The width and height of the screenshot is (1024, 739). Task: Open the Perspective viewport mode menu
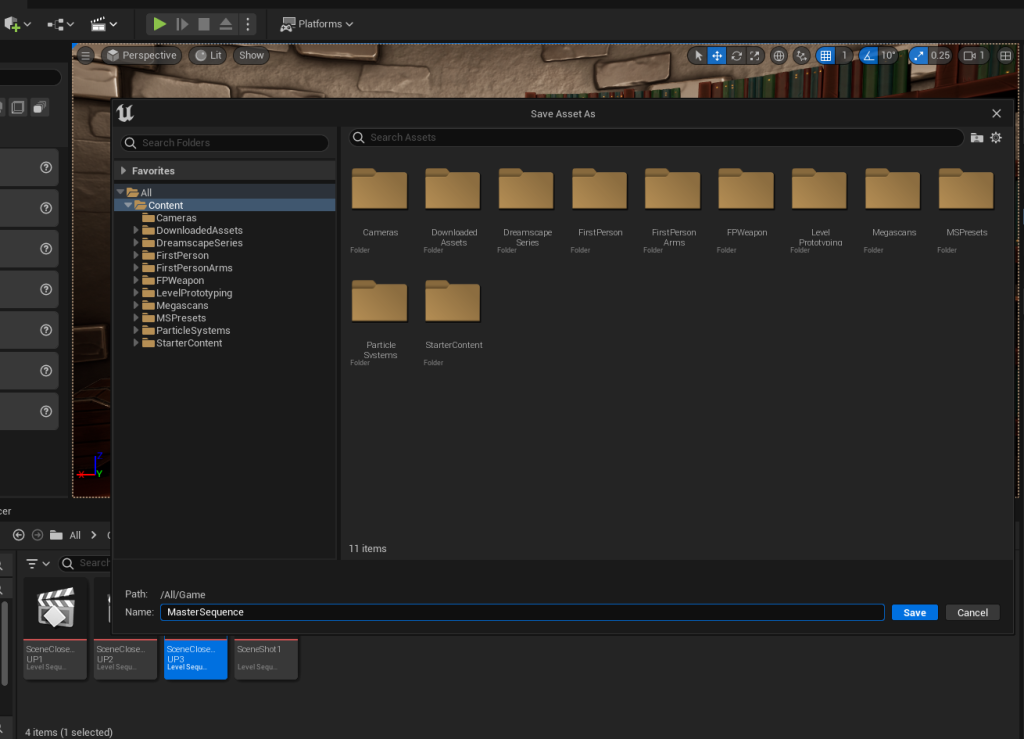[x=141, y=56]
